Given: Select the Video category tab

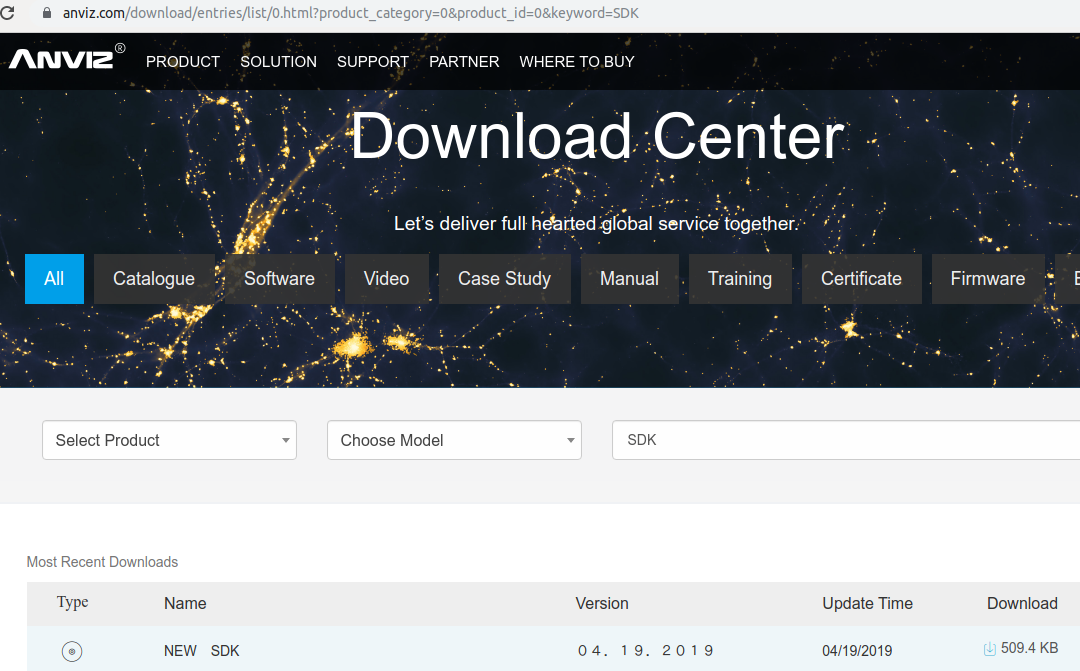Looking at the screenshot, I should tap(386, 279).
